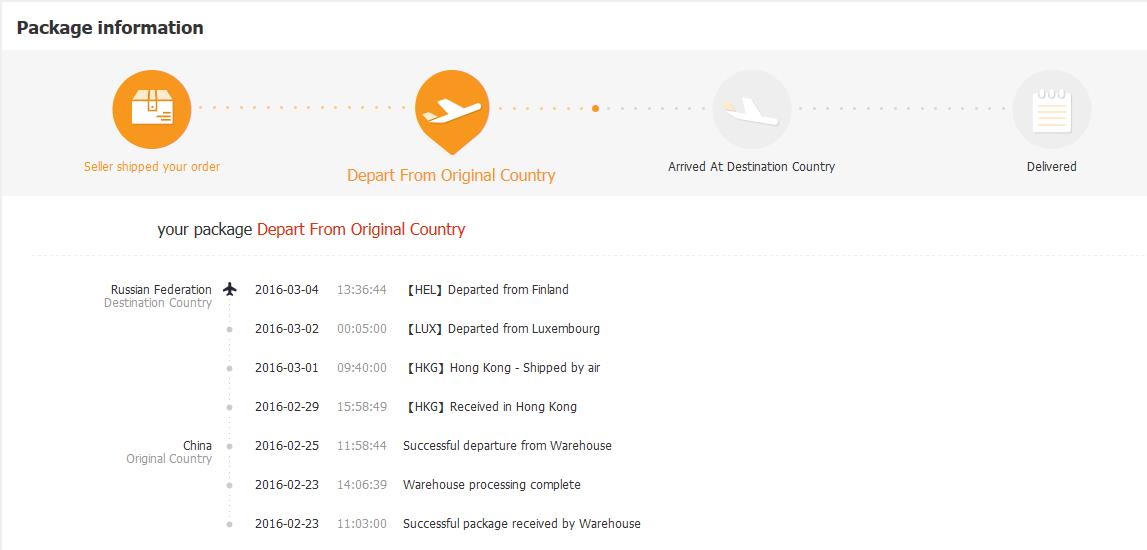Select the 'Departed from Luxembourg' tracking entry
Image resolution: width=1147 pixels, height=550 pixels.
tap(523, 329)
